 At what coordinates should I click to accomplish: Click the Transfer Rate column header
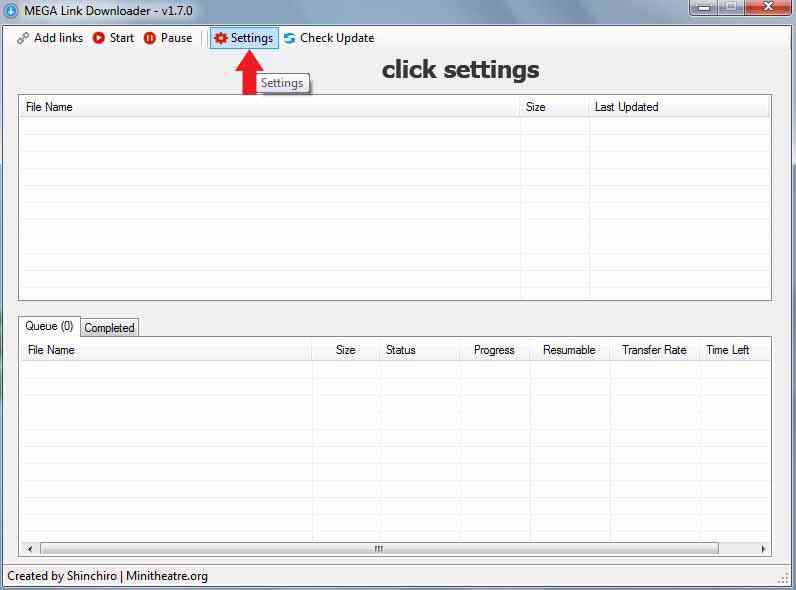pyautogui.click(x=654, y=350)
